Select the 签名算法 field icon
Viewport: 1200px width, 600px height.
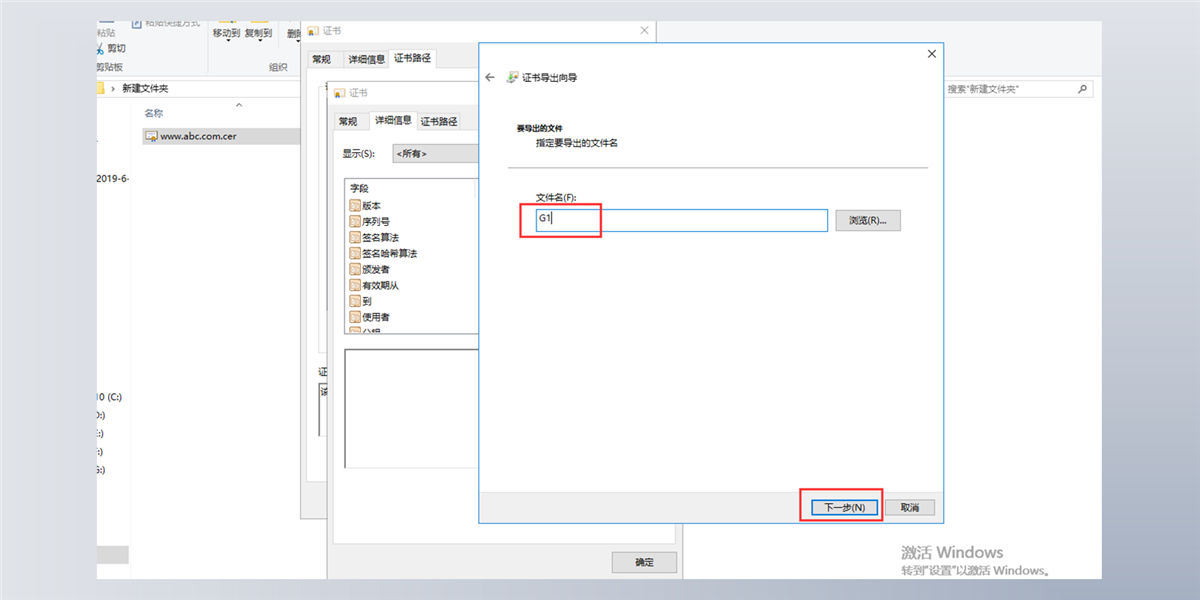(355, 237)
